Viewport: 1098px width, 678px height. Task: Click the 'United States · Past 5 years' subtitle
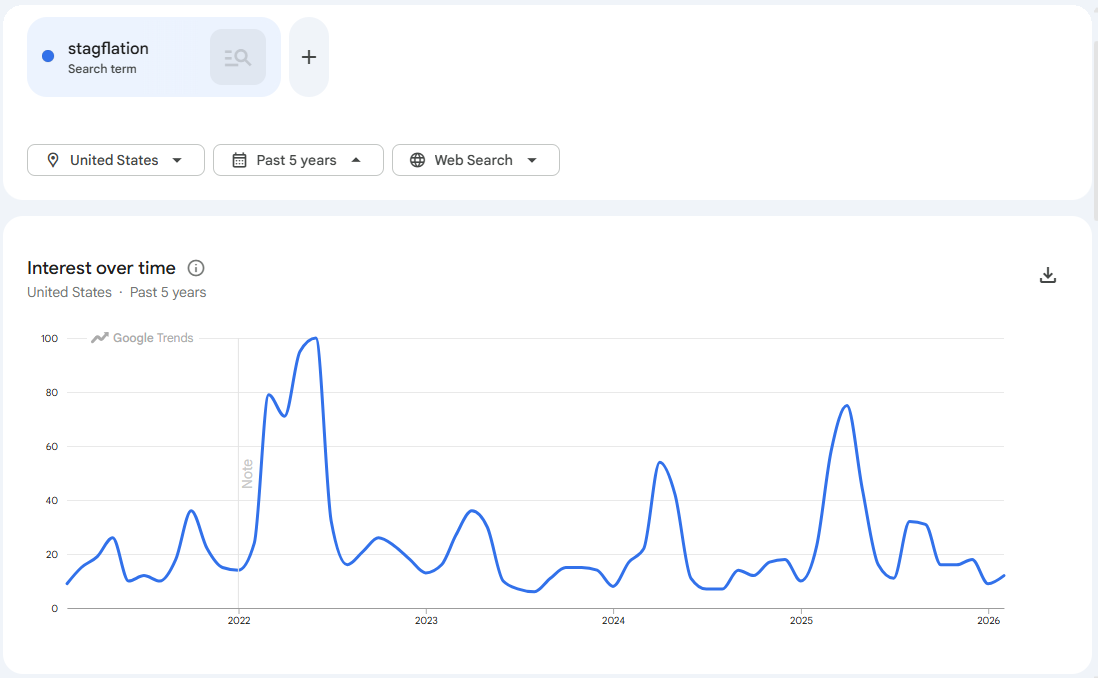coord(117,293)
